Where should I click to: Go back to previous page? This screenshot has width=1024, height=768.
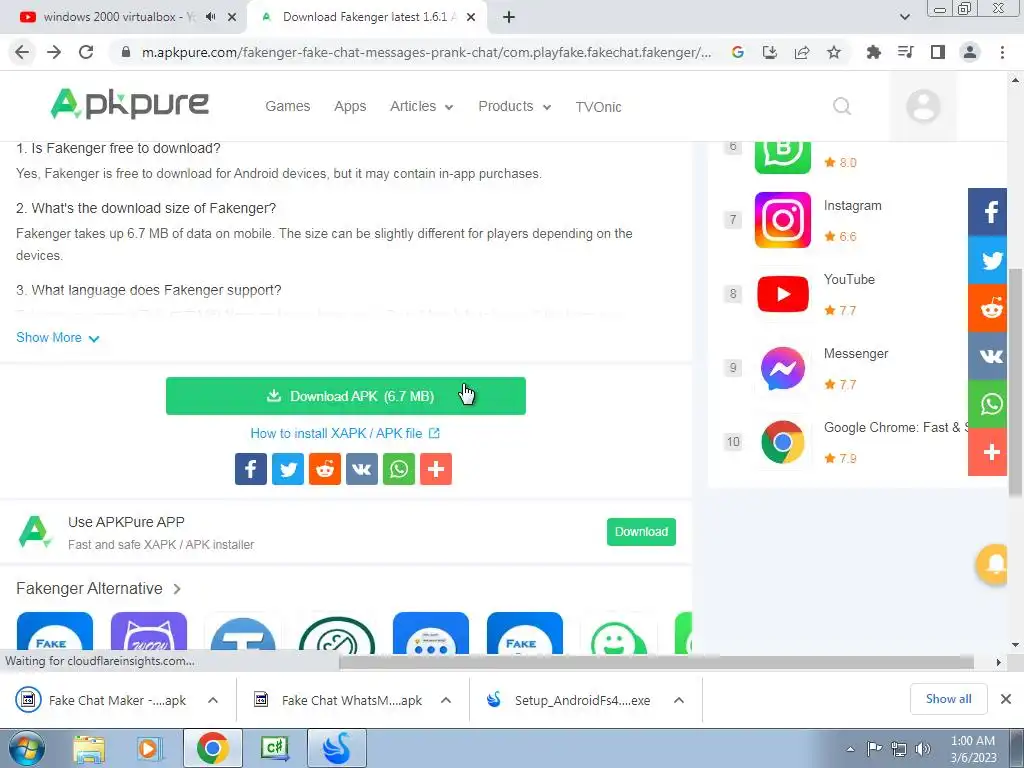(x=22, y=52)
